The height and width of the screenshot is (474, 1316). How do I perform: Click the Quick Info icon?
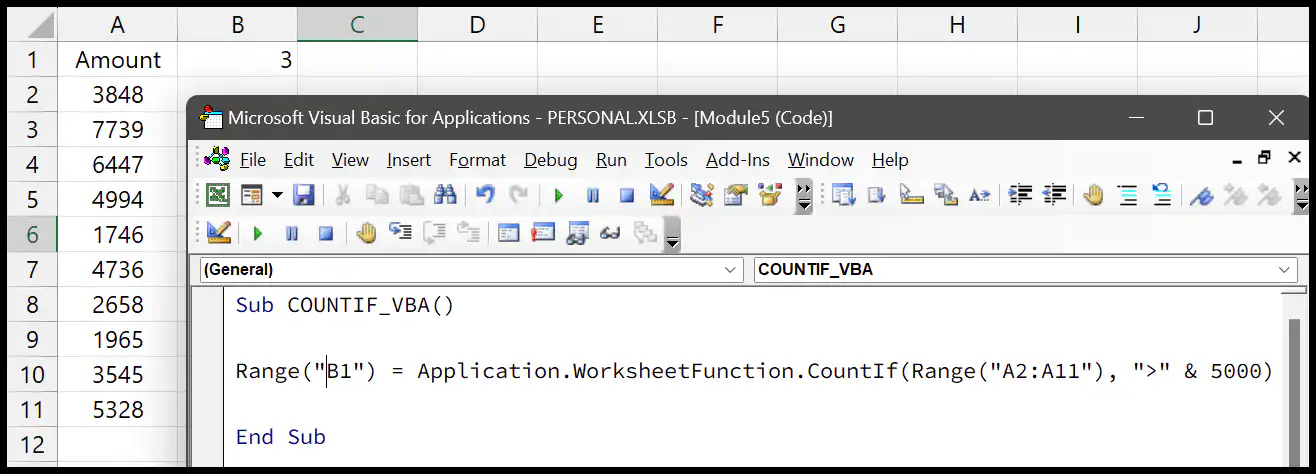pos(911,196)
